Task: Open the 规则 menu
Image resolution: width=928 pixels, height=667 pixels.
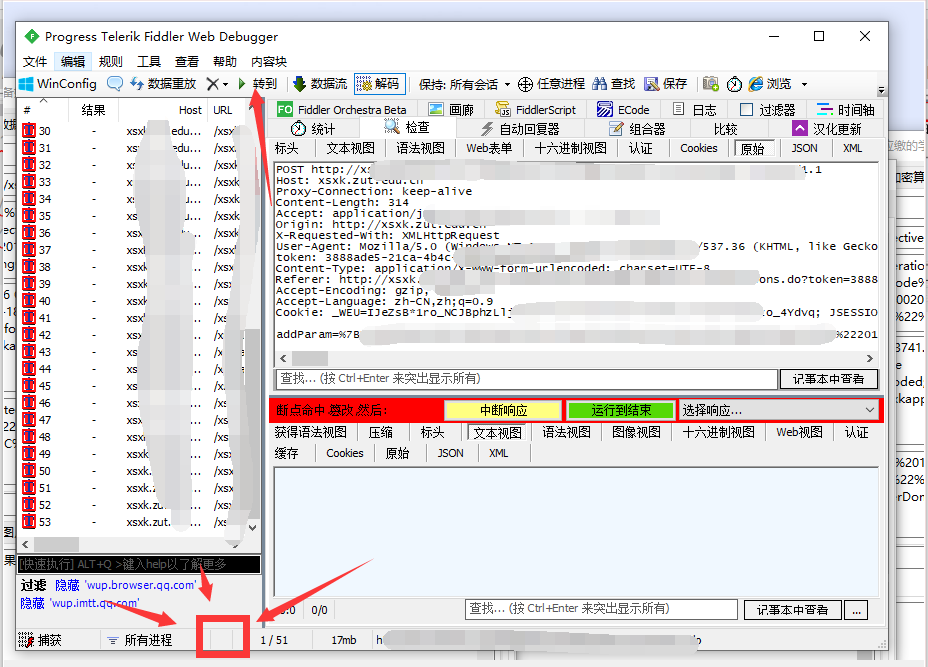Action: (x=111, y=62)
